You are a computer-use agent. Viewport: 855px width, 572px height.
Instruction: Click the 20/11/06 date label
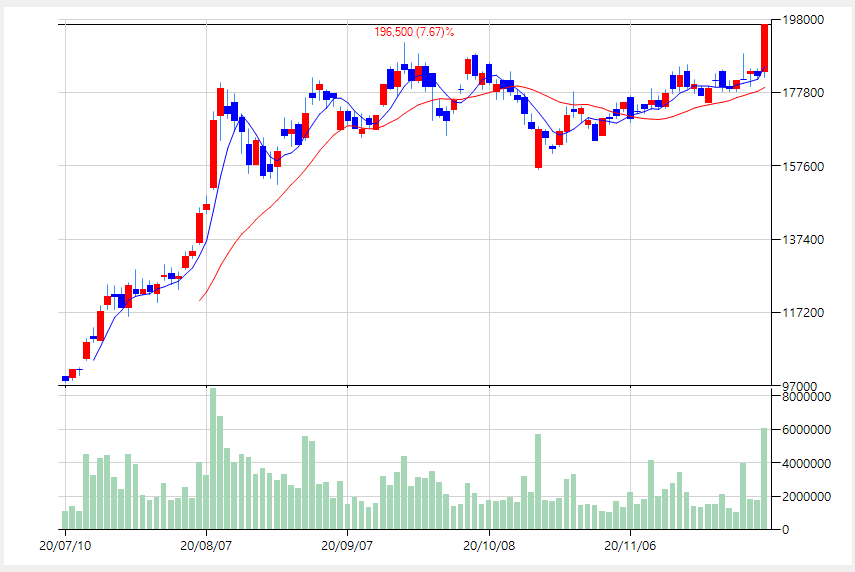click(630, 546)
